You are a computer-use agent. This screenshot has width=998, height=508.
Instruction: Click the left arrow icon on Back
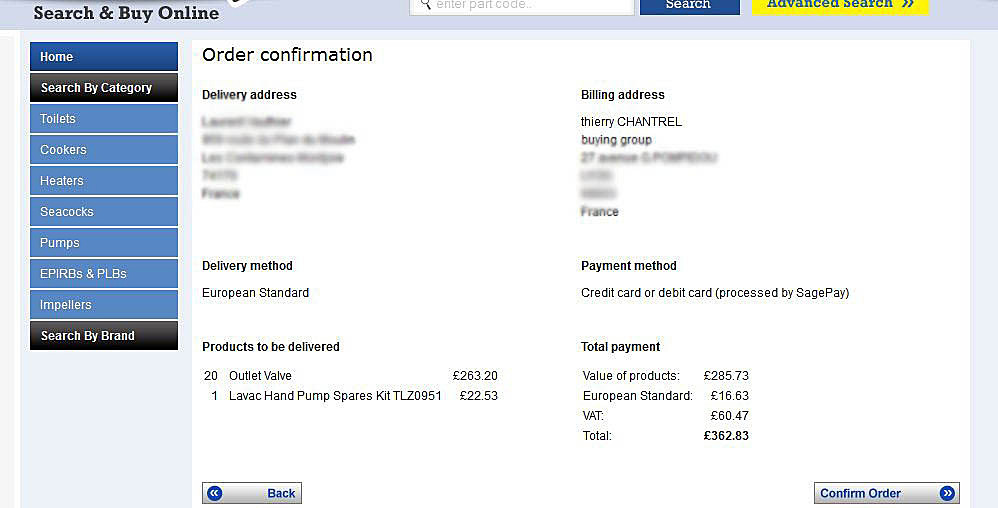pyautogui.click(x=215, y=493)
